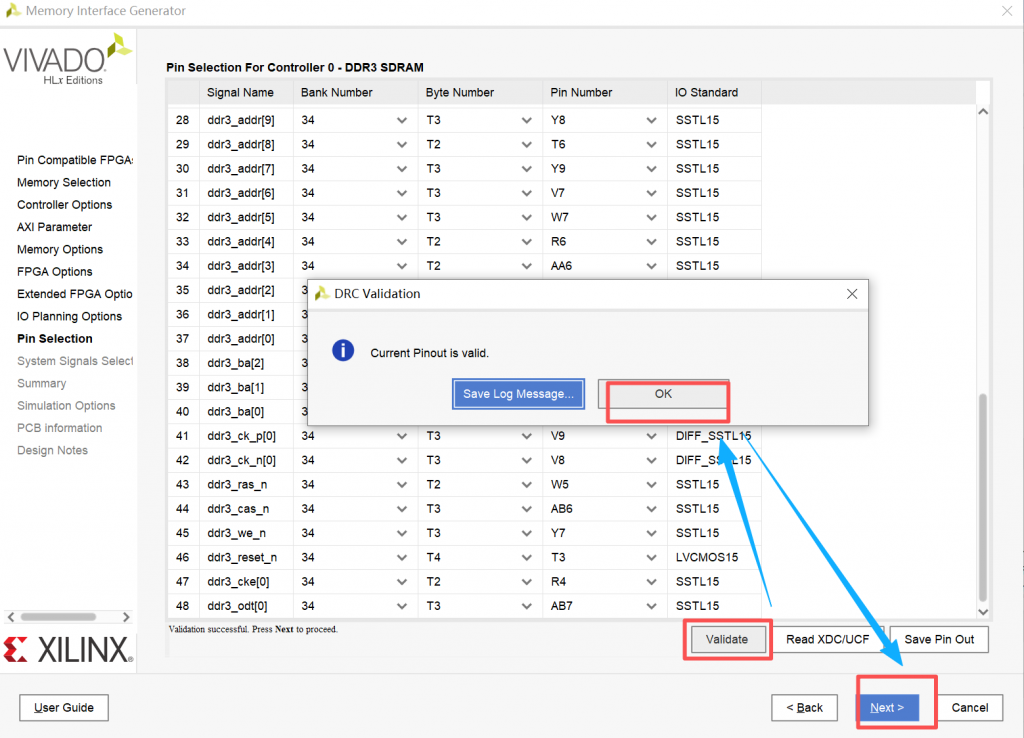1024x738 pixels.
Task: Click Save Log Message button
Action: [518, 394]
